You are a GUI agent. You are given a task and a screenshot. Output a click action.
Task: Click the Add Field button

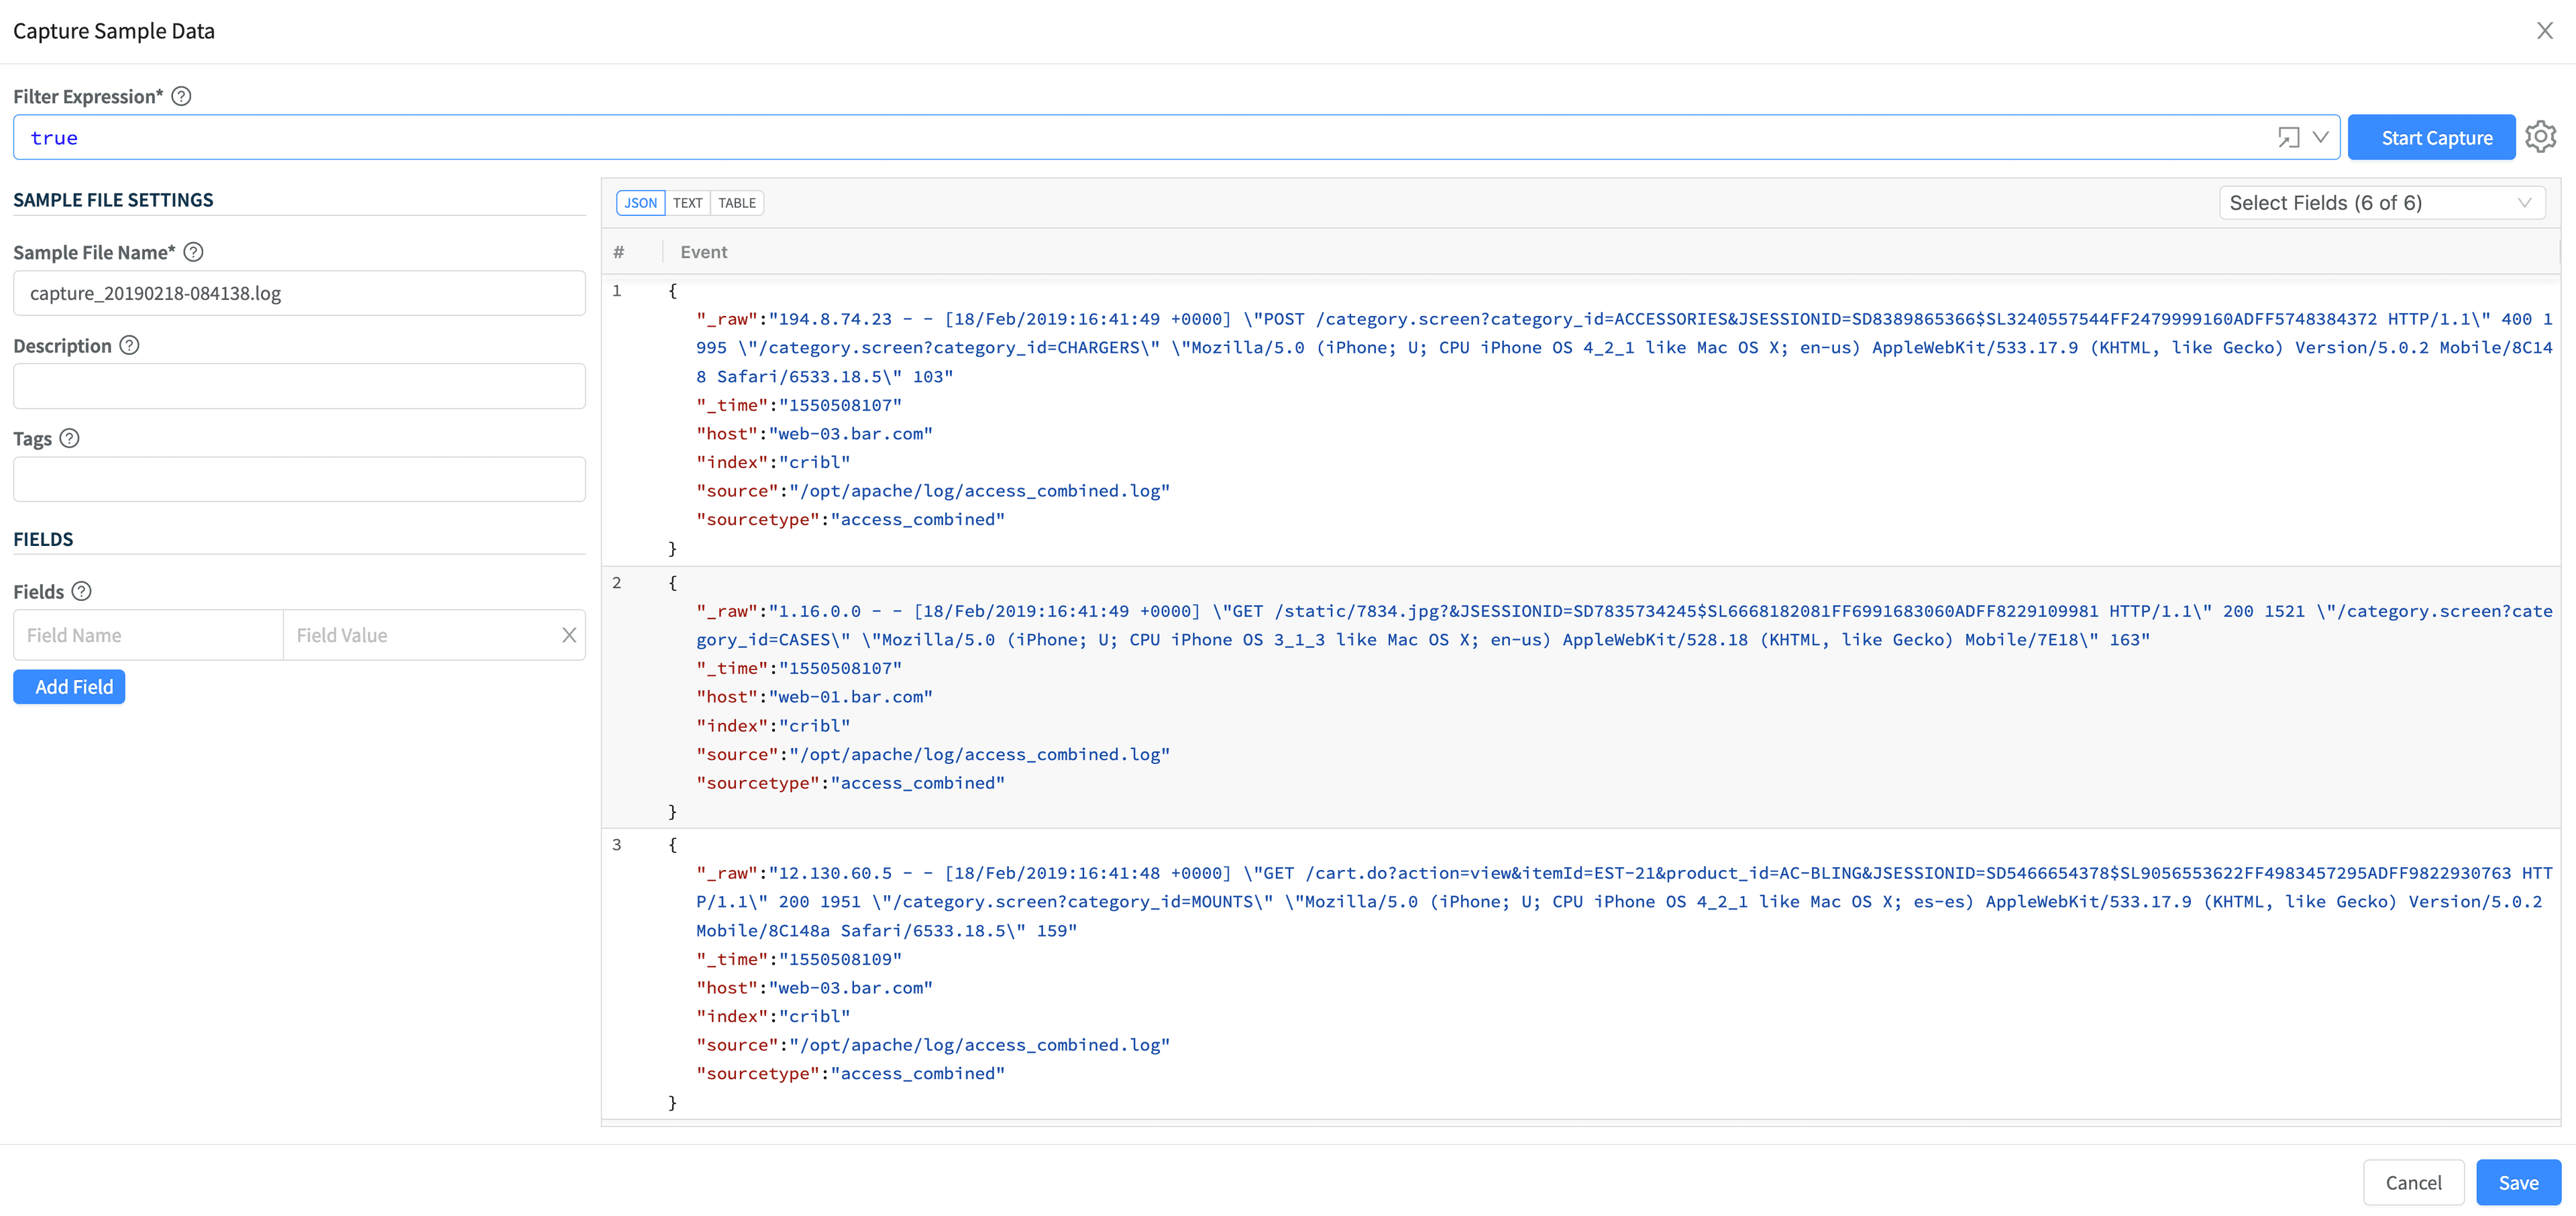pyautogui.click(x=69, y=687)
